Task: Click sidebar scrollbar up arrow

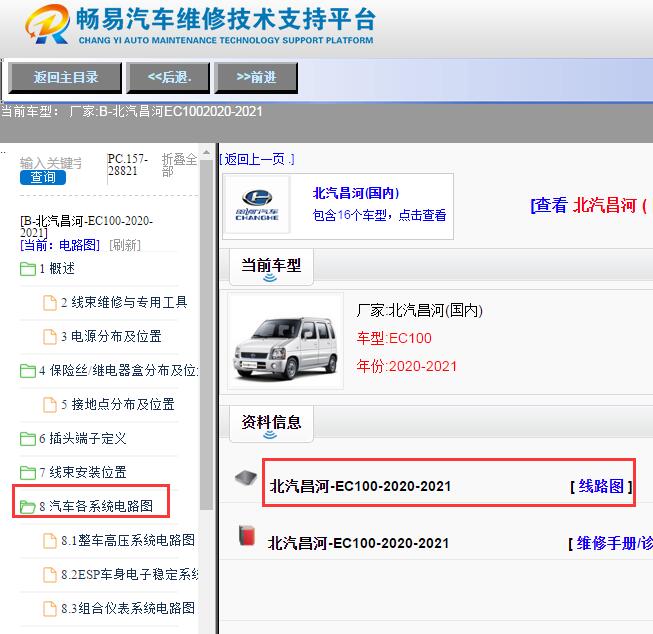Action: coord(206,152)
